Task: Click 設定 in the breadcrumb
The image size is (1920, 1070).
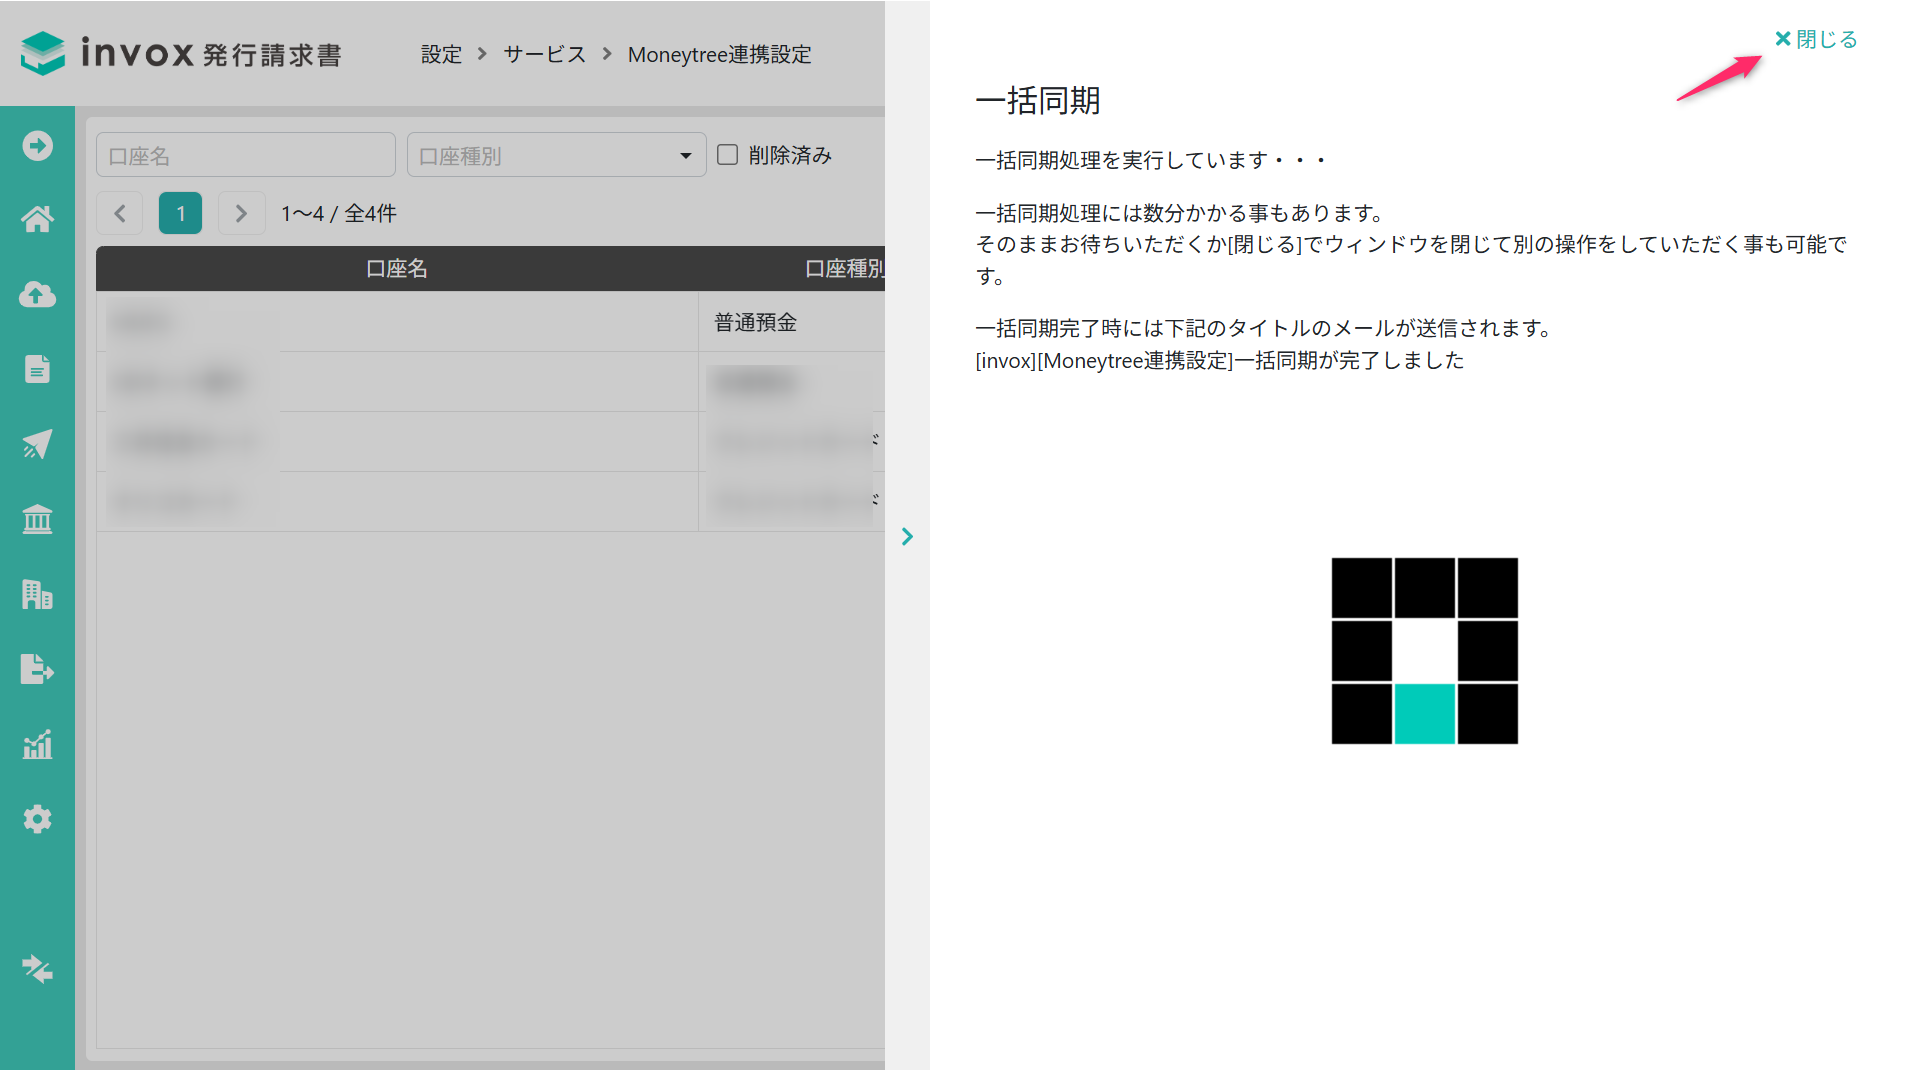Action: (441, 54)
